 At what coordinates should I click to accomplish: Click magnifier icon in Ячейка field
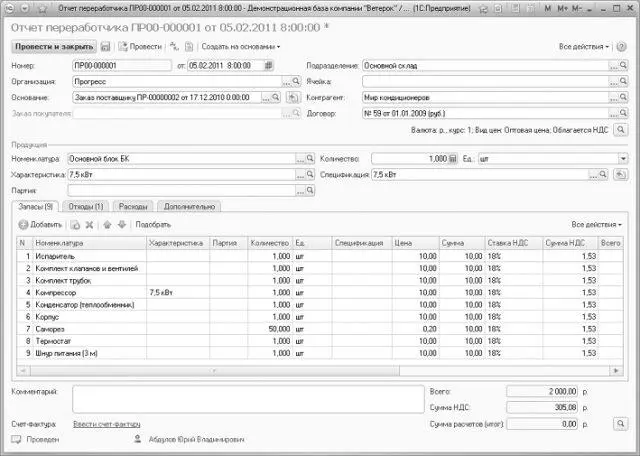623,81
